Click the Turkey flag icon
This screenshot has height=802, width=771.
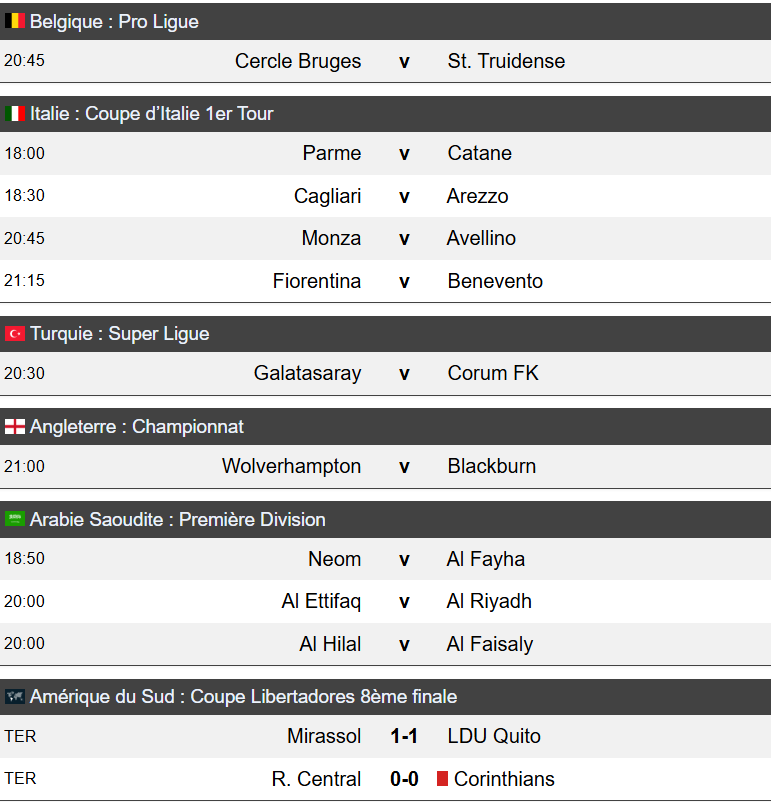[x=15, y=333]
